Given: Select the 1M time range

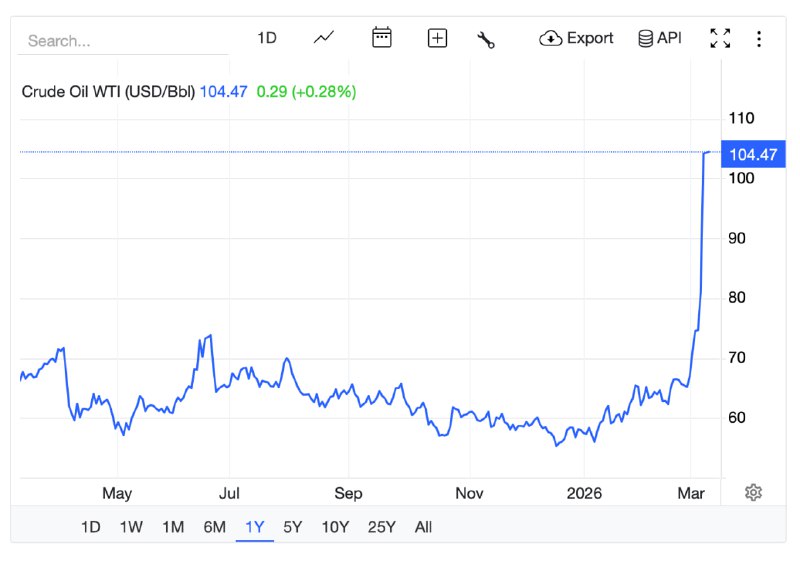Looking at the screenshot, I should point(173,527).
